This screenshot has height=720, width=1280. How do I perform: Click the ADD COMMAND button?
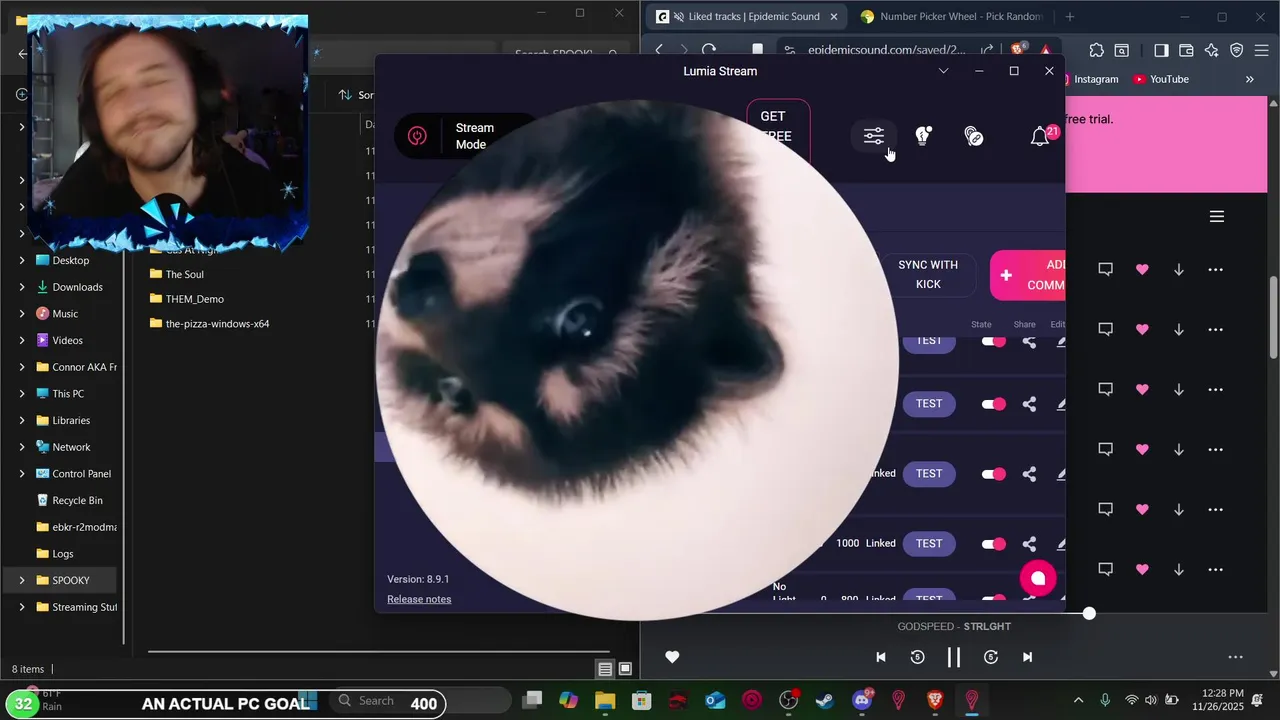point(1028,275)
